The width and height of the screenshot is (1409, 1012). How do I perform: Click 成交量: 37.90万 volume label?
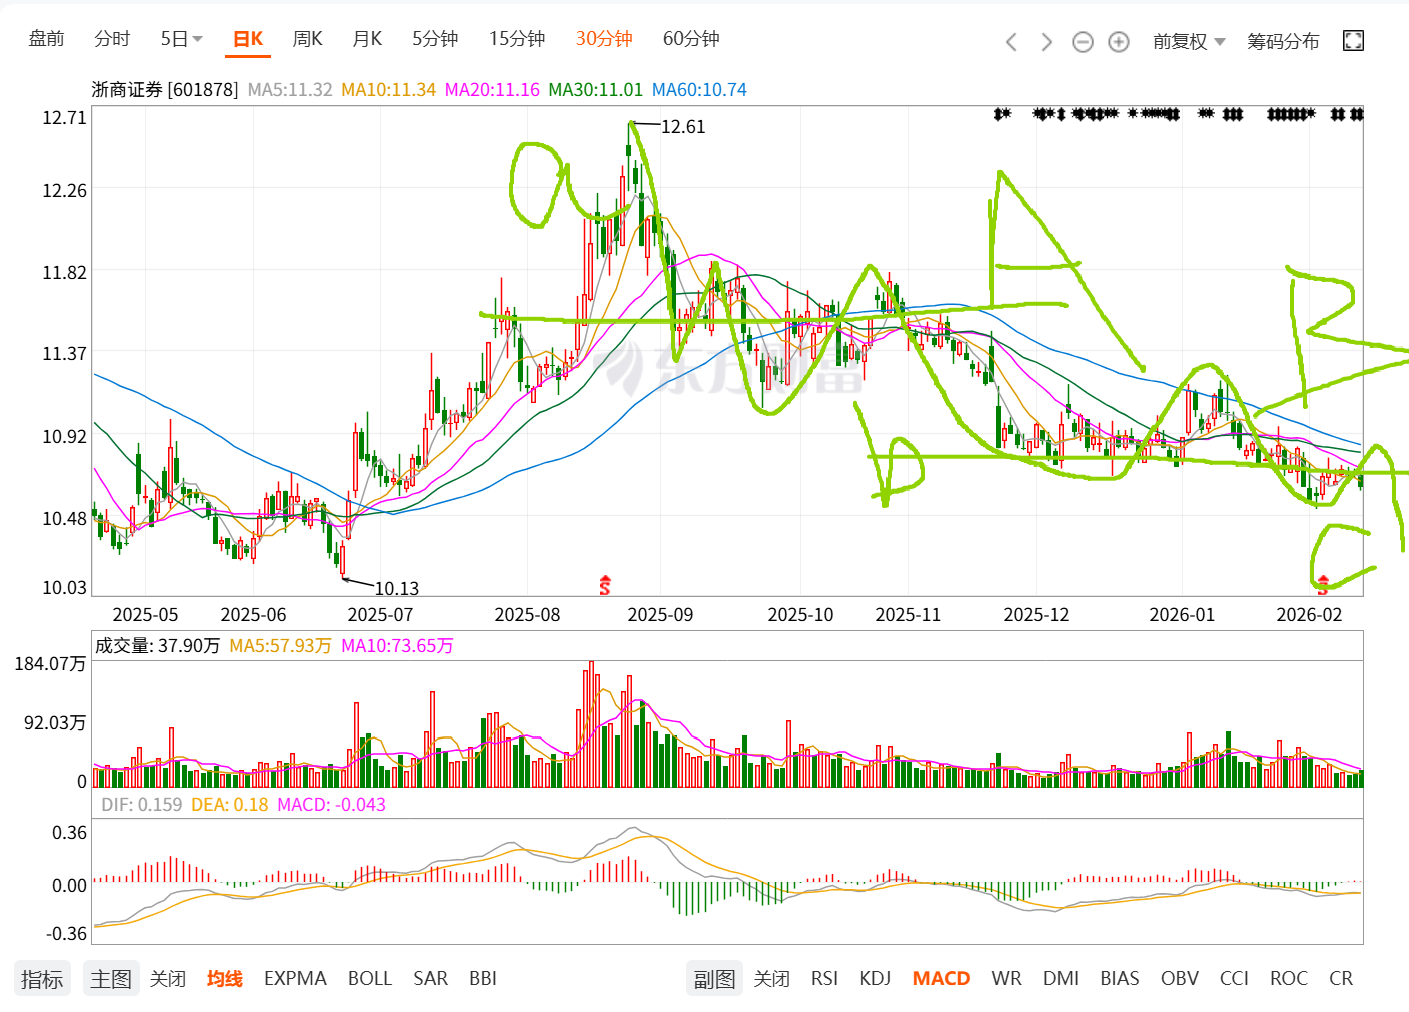tap(157, 646)
